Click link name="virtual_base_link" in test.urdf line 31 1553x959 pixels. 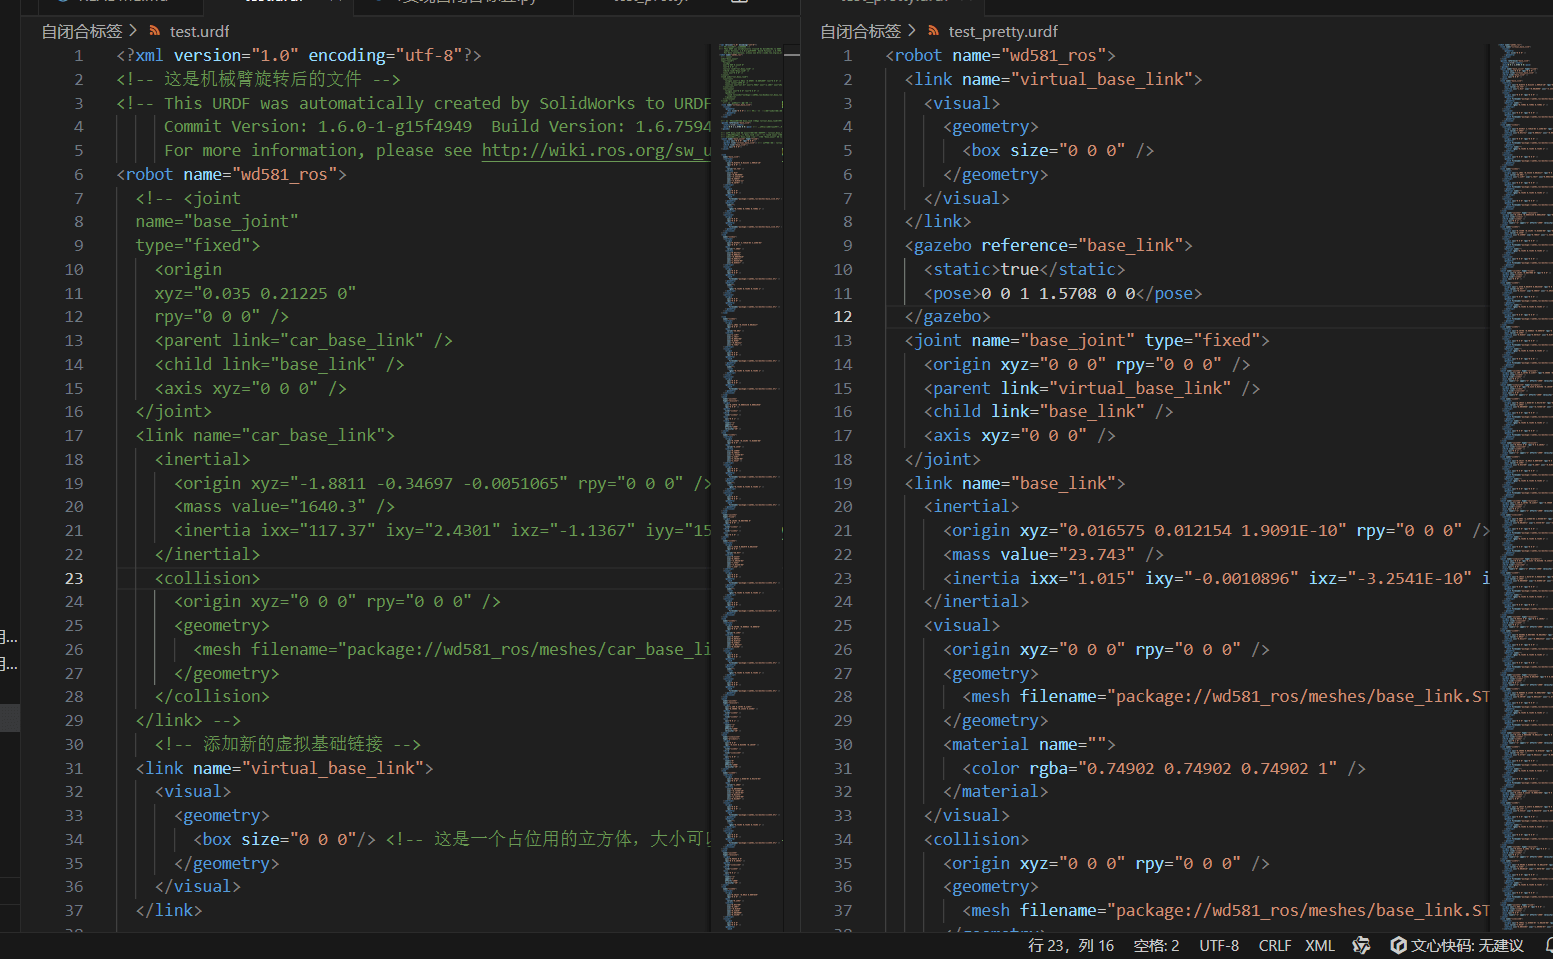tap(284, 769)
